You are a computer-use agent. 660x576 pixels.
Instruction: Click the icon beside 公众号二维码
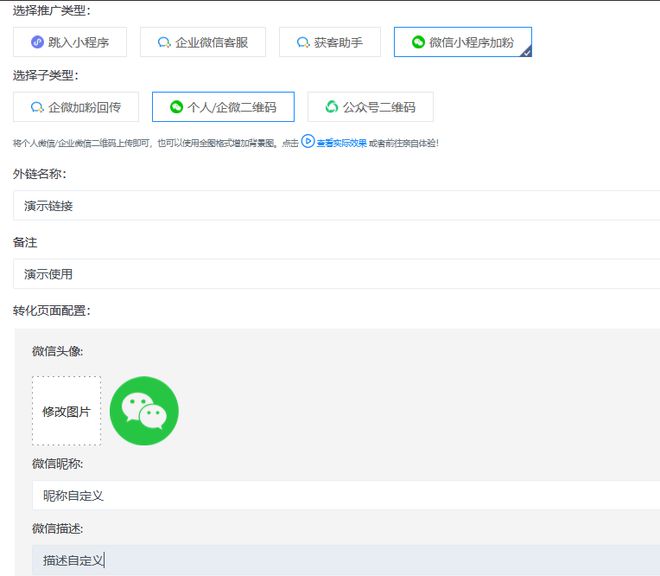coord(331,107)
